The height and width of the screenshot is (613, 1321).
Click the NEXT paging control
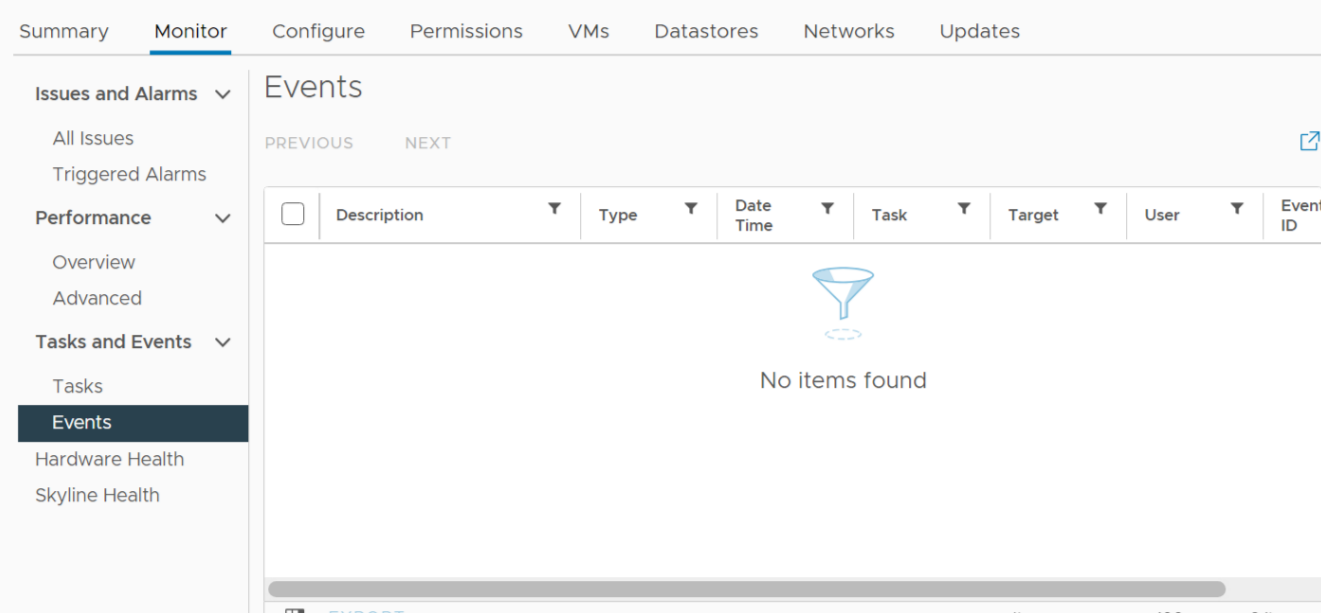pos(428,142)
